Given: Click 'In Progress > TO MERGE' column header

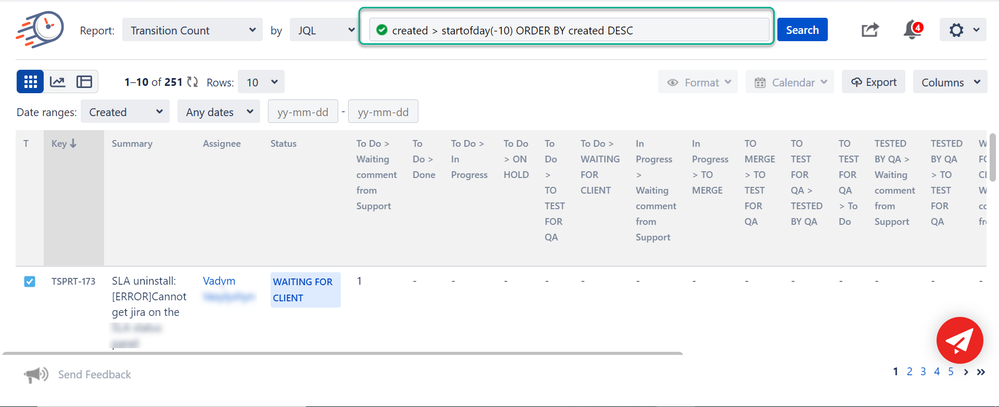Looking at the screenshot, I should point(710,167).
